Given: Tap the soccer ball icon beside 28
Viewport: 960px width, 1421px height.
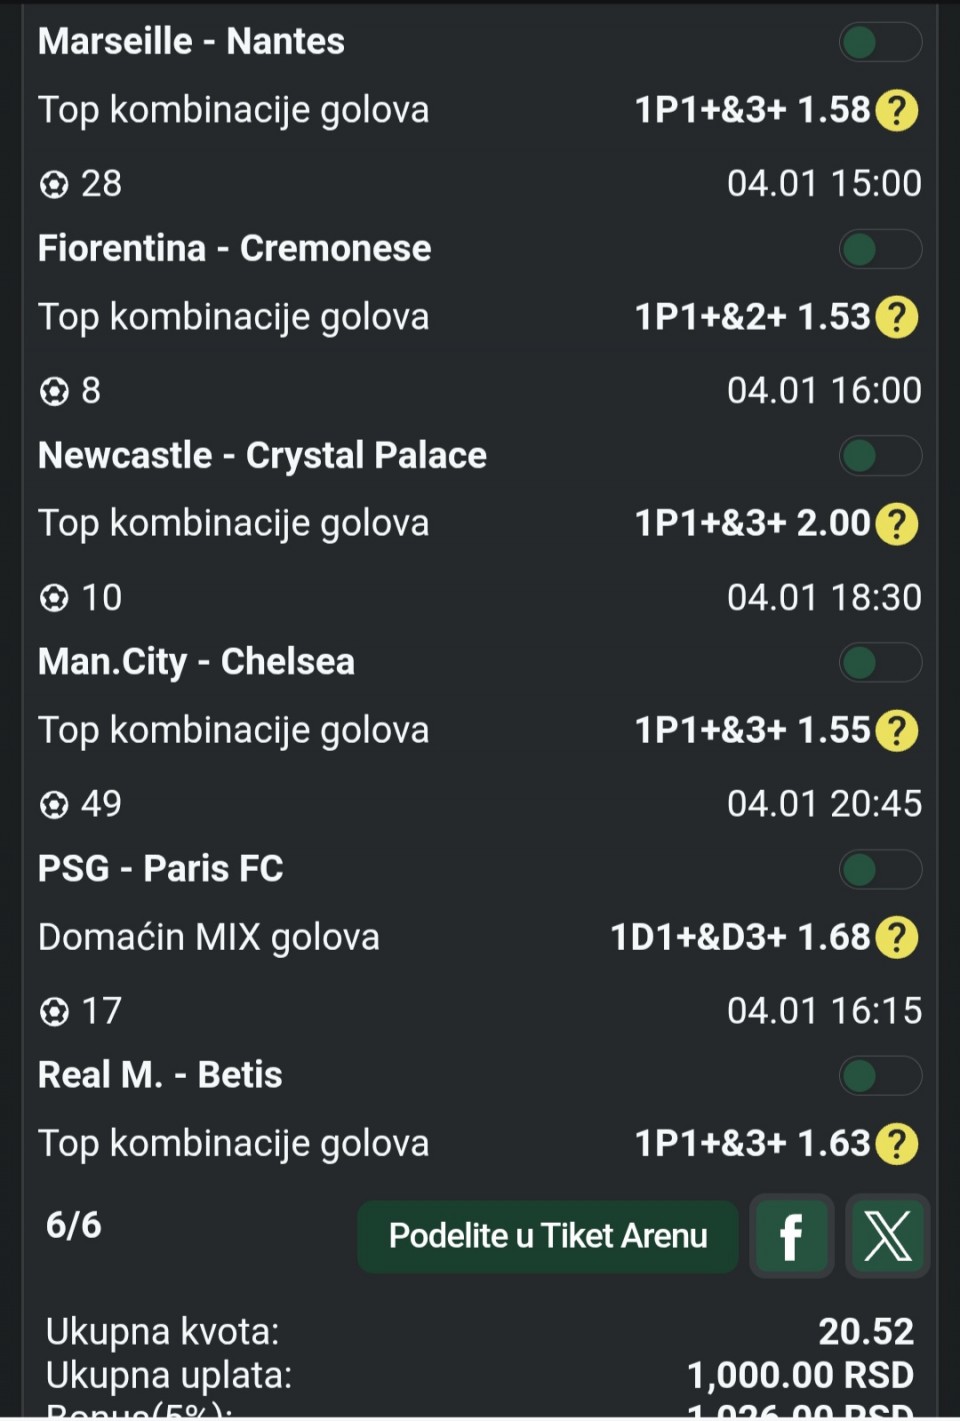Looking at the screenshot, I should pyautogui.click(x=54, y=184).
